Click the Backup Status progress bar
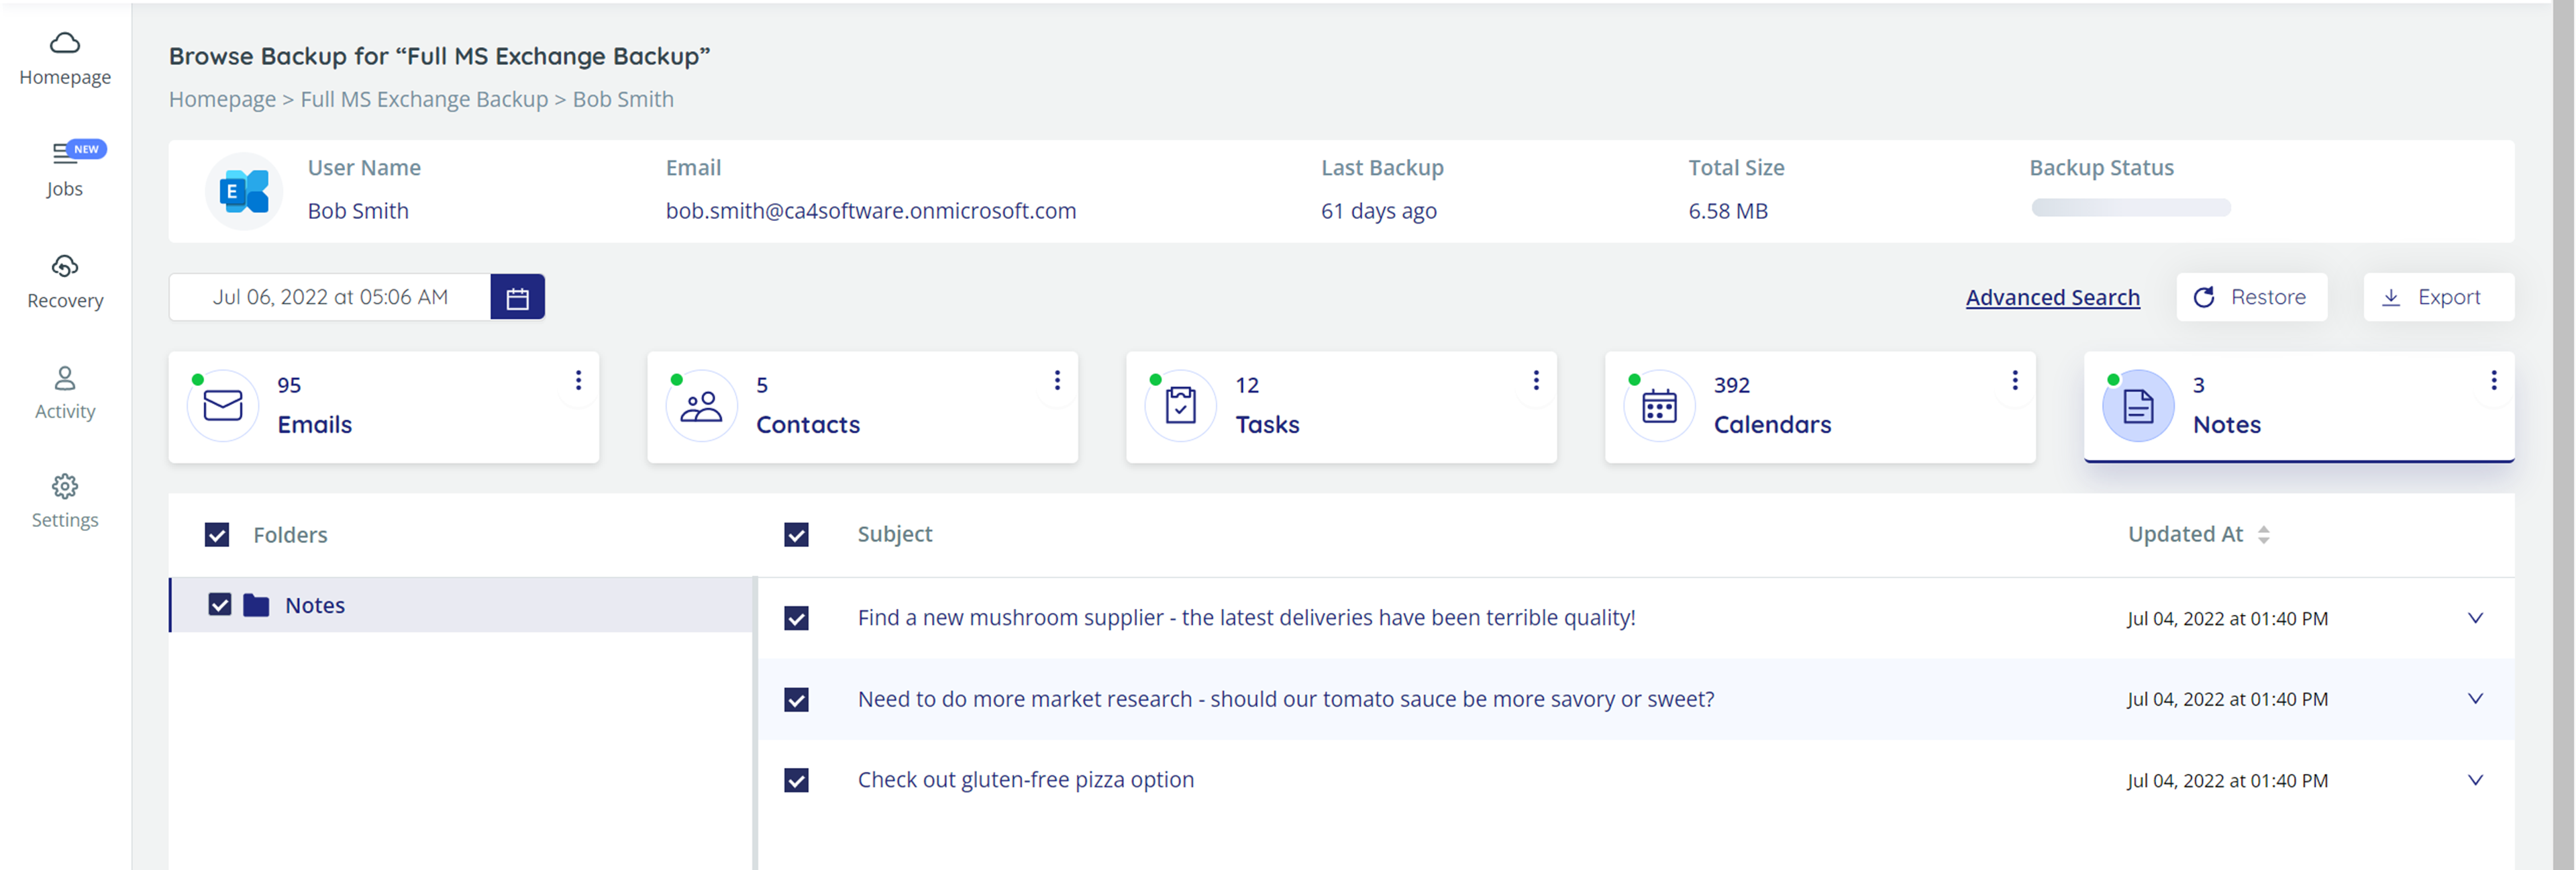 (2131, 208)
